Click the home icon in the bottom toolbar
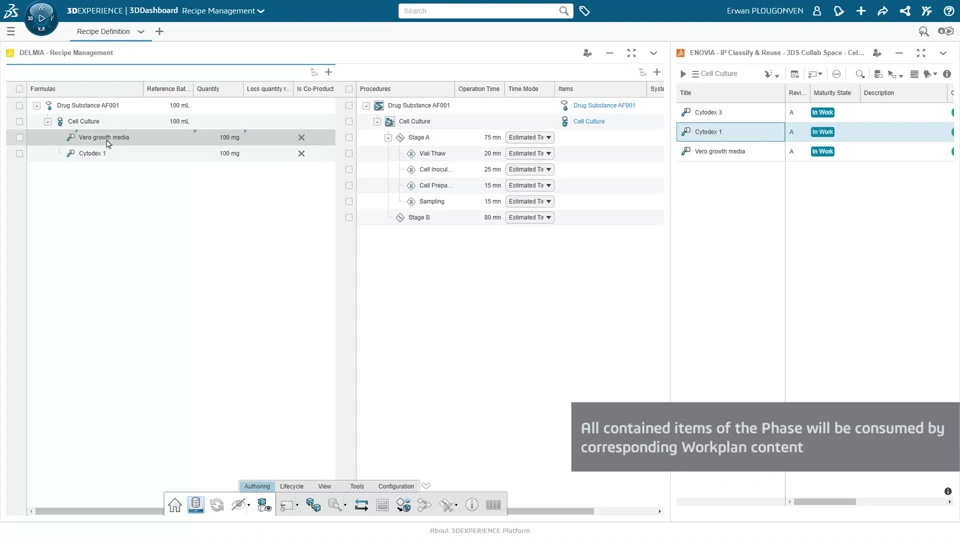This screenshot has width=960, height=540. point(175,505)
